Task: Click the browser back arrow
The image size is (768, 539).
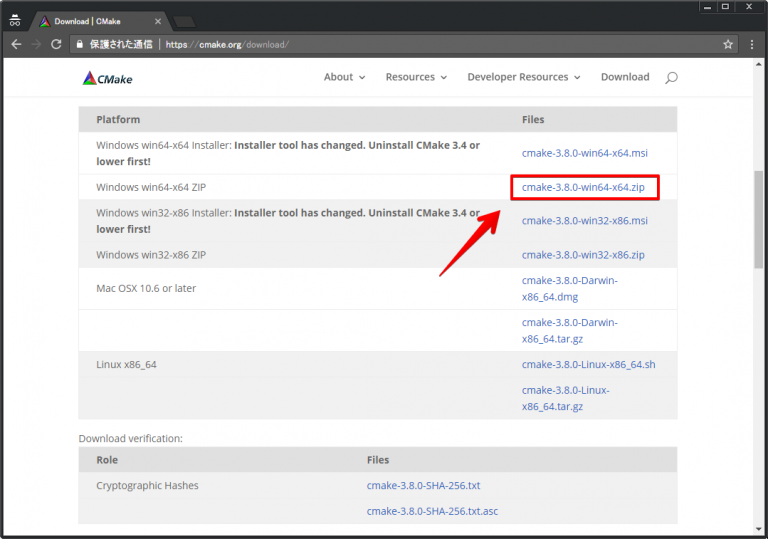Action: pos(16,44)
